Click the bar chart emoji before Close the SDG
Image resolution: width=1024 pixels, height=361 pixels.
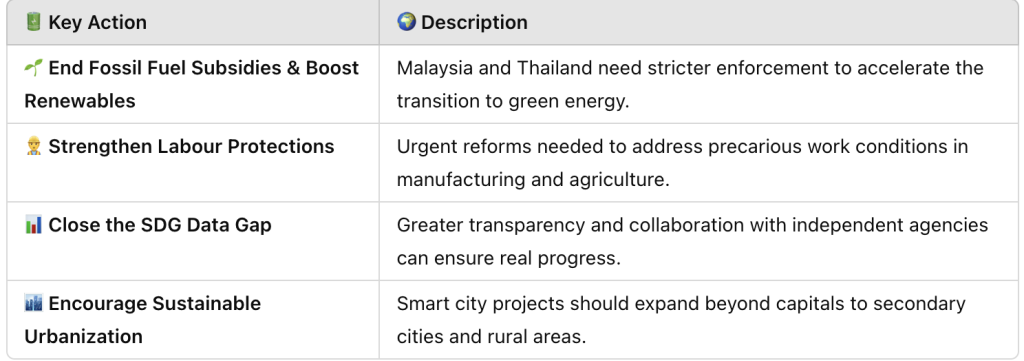point(33,225)
